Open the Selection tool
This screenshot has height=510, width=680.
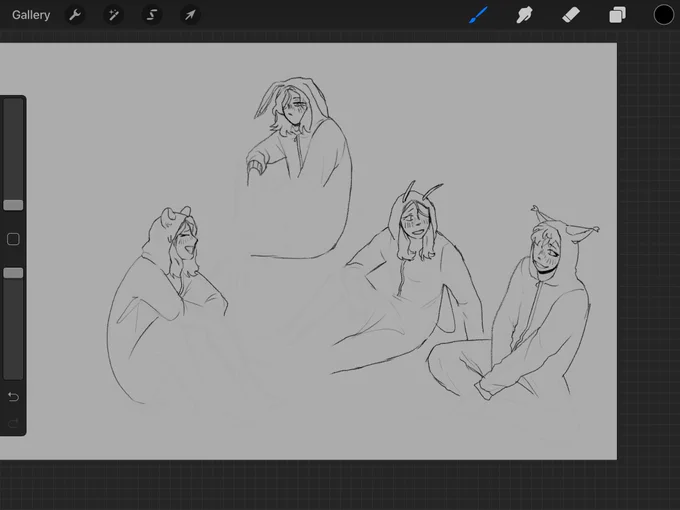[152, 15]
